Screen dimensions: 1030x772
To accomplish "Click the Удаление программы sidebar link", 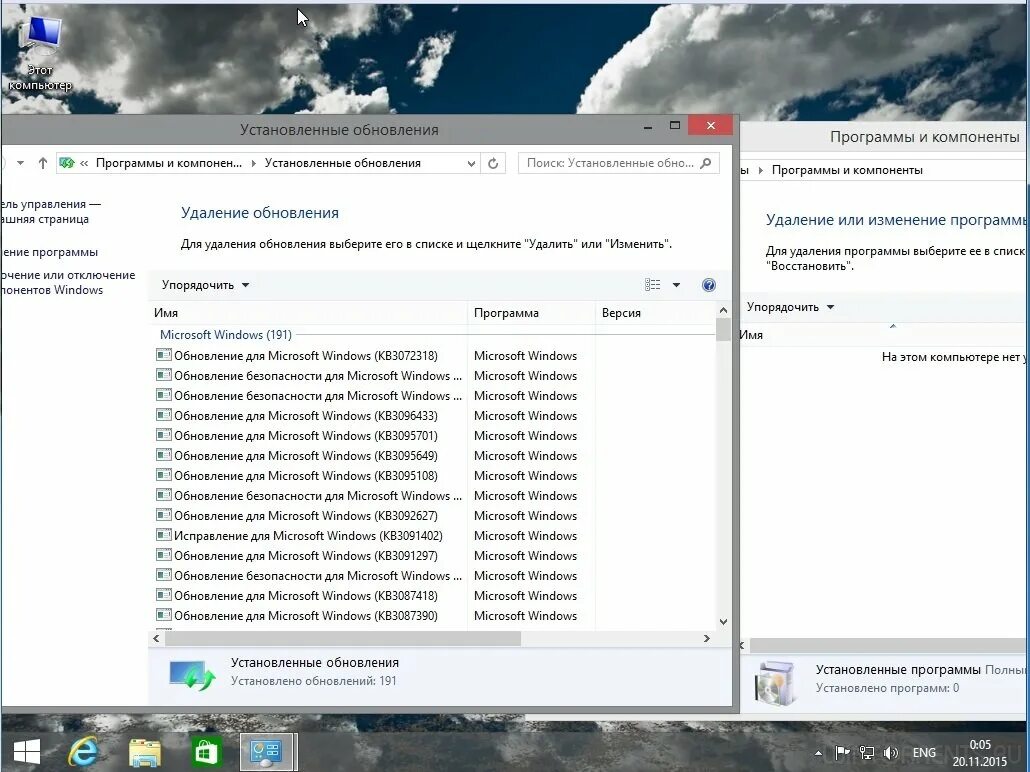I will [49, 252].
